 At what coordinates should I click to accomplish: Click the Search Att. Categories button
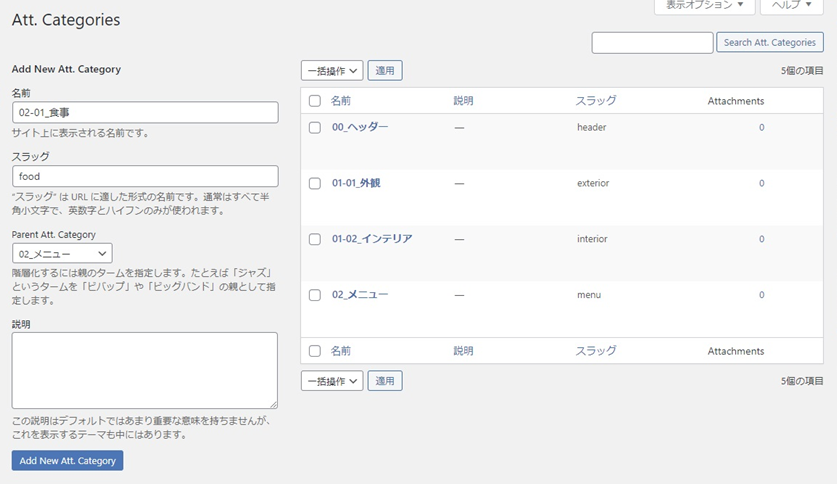point(770,43)
